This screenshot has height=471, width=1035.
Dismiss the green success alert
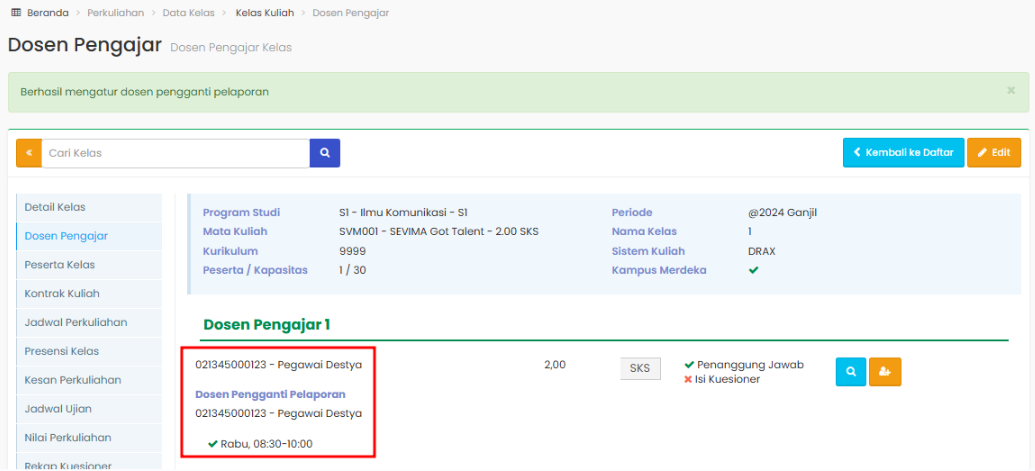coord(1010,90)
